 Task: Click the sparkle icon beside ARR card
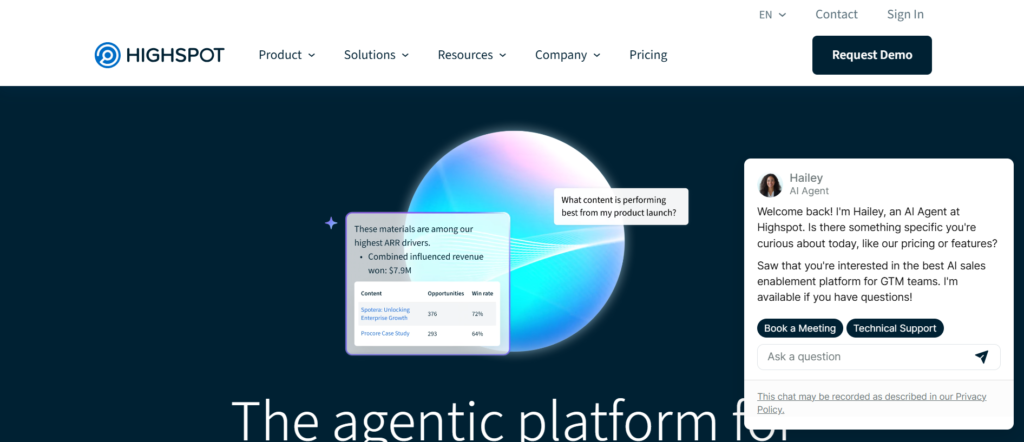coord(331,223)
